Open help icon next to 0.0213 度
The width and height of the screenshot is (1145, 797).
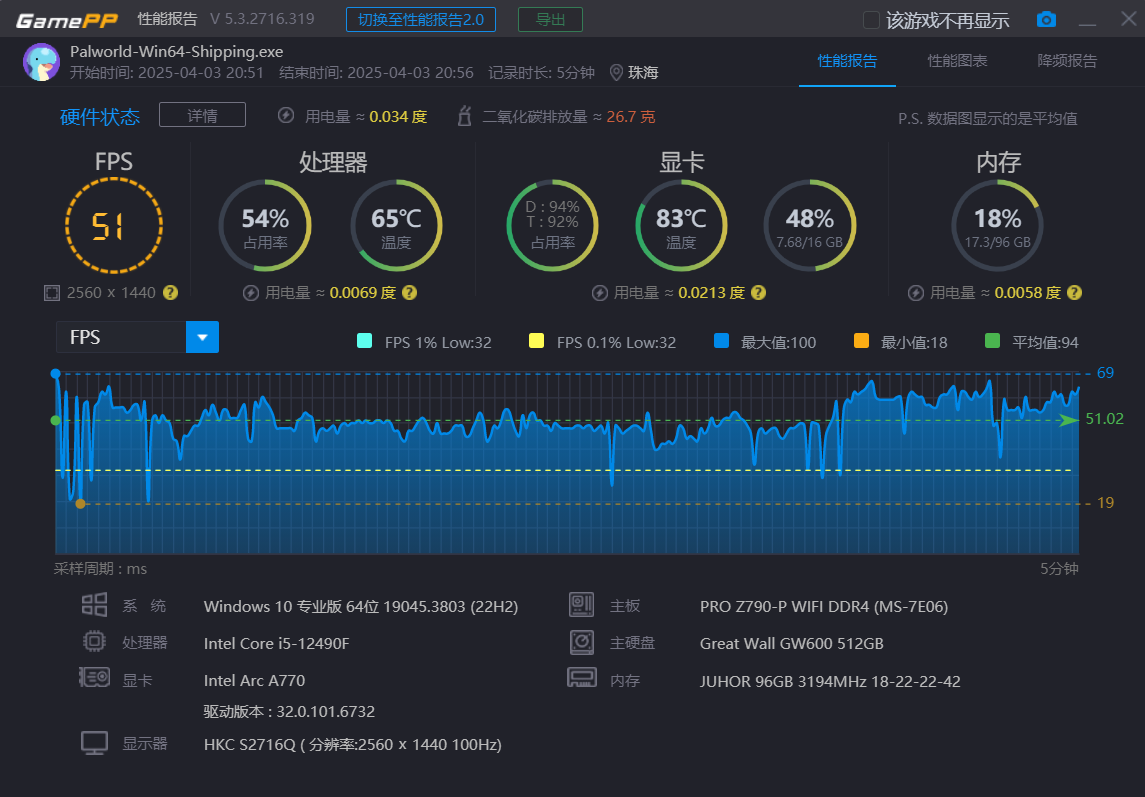[x=759, y=292]
